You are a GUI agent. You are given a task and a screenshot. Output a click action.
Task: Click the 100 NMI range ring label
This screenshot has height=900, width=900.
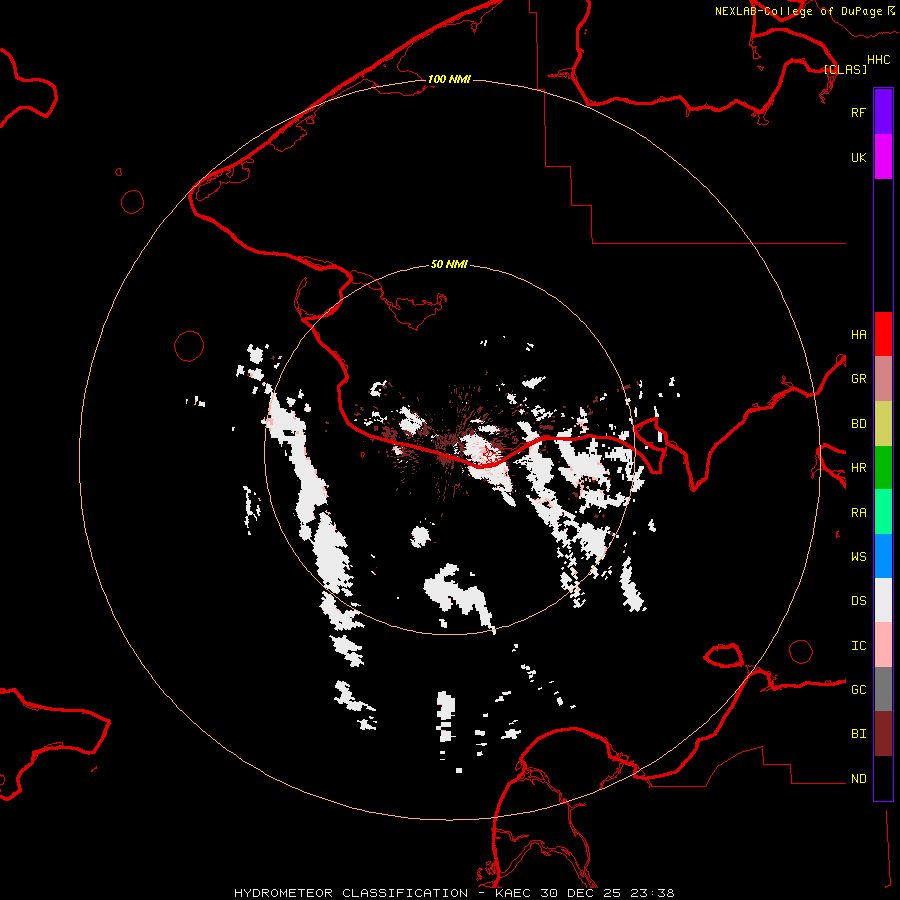449,79
